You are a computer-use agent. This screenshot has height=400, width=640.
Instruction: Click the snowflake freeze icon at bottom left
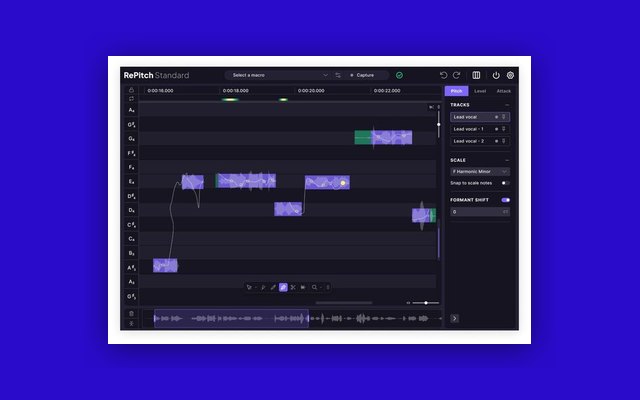pos(131,323)
